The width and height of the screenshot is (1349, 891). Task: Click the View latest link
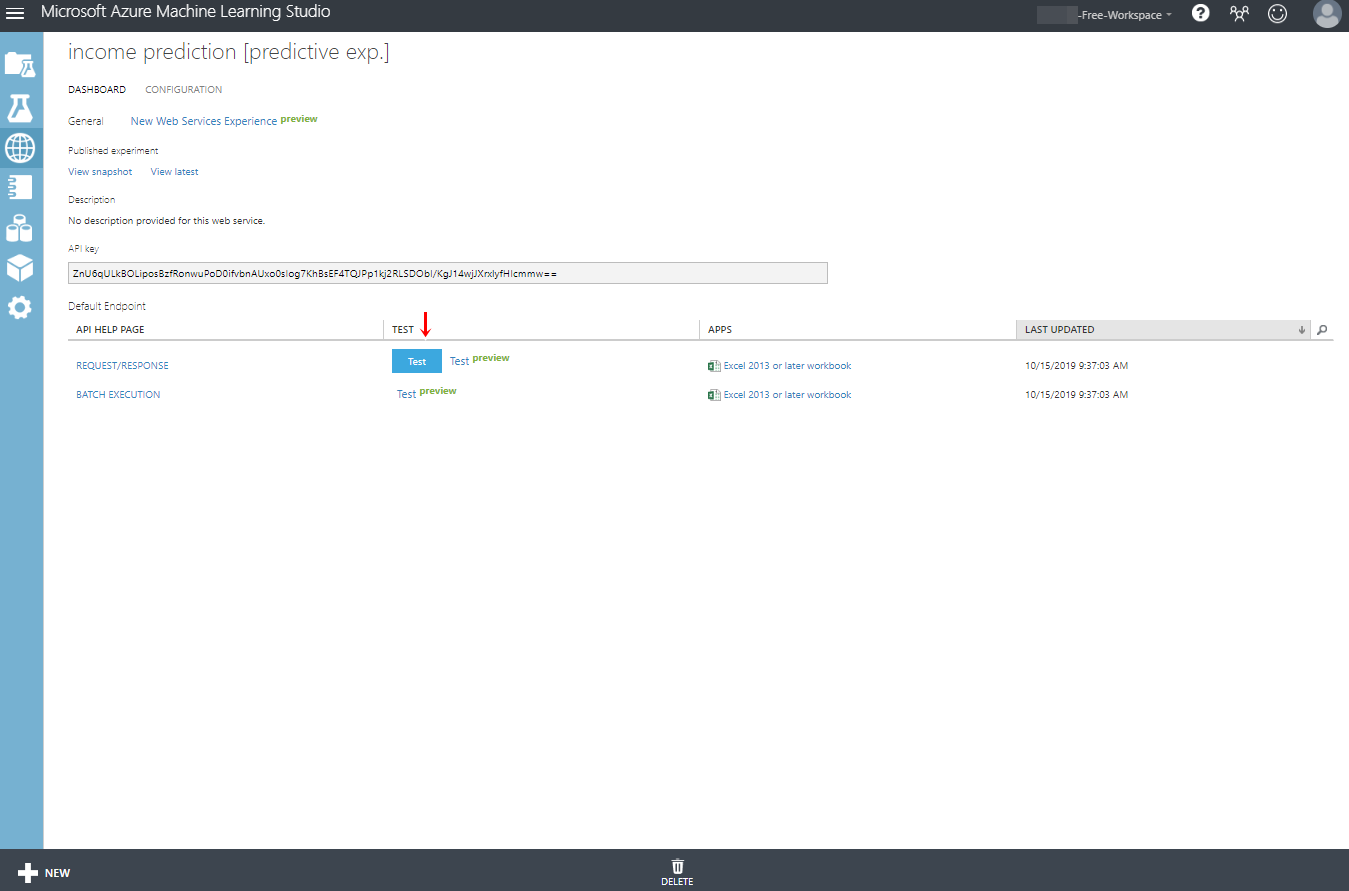[174, 172]
